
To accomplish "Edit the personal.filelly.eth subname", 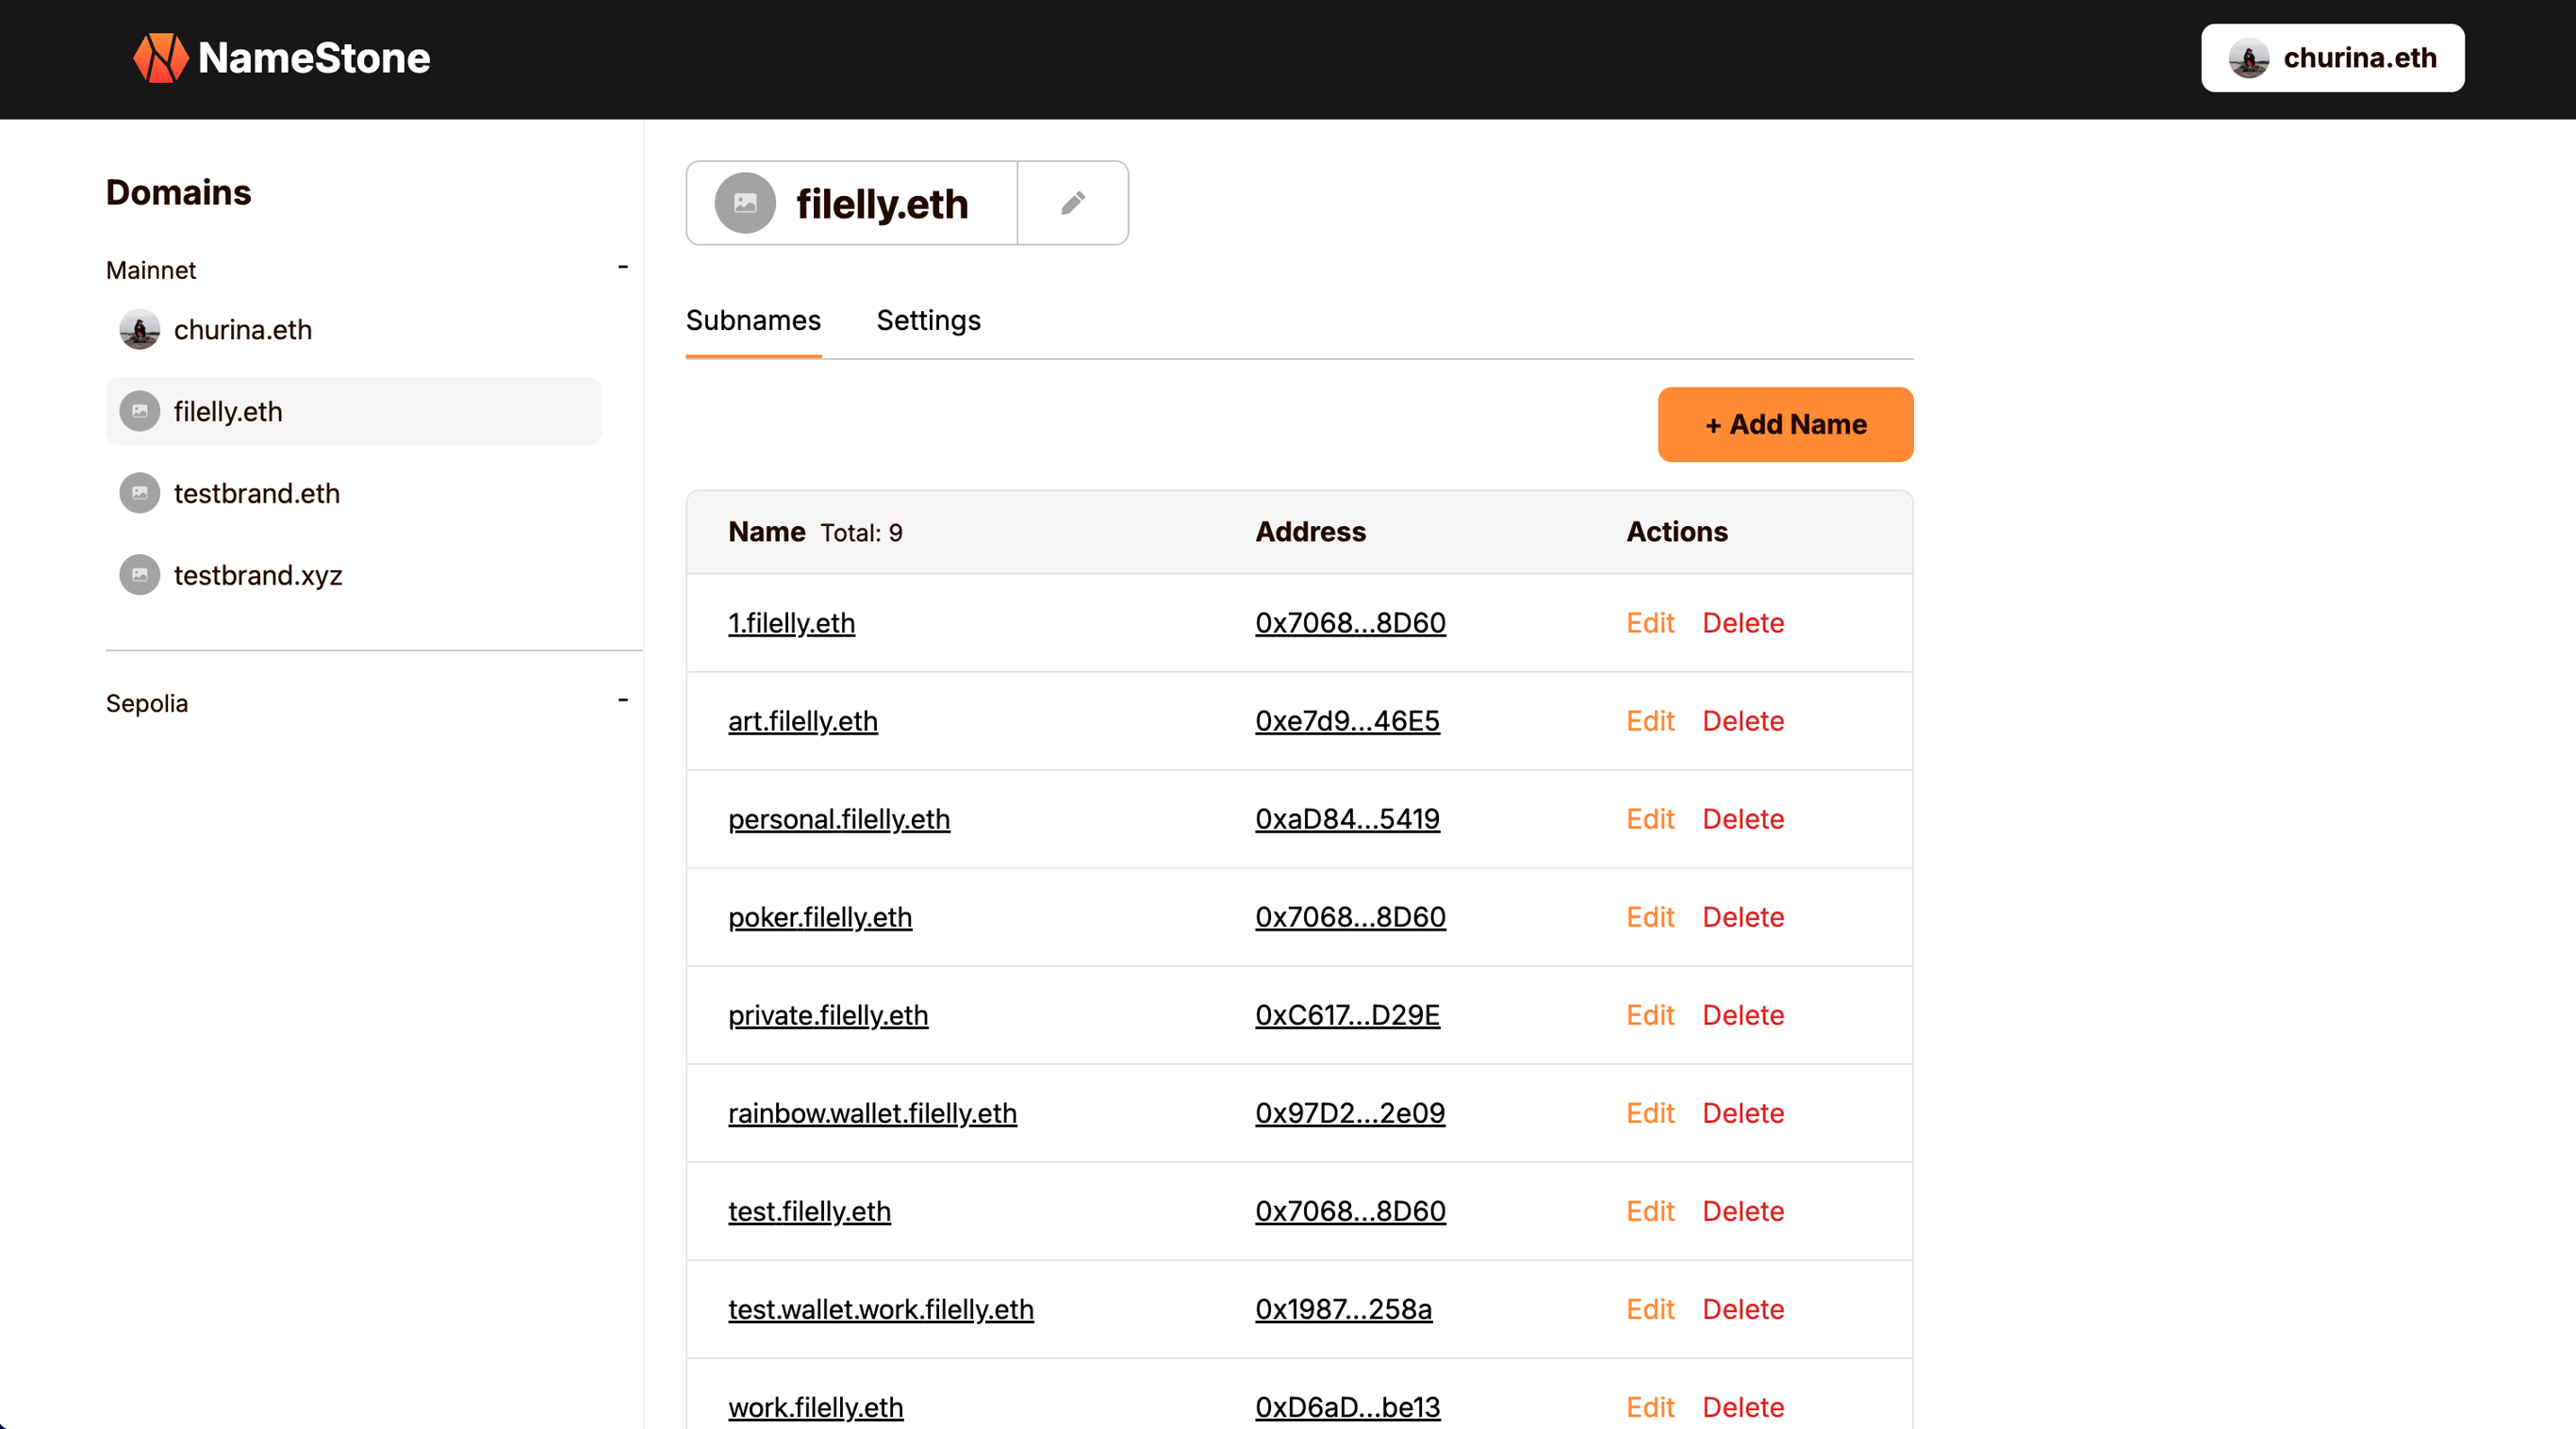I will coord(1650,819).
